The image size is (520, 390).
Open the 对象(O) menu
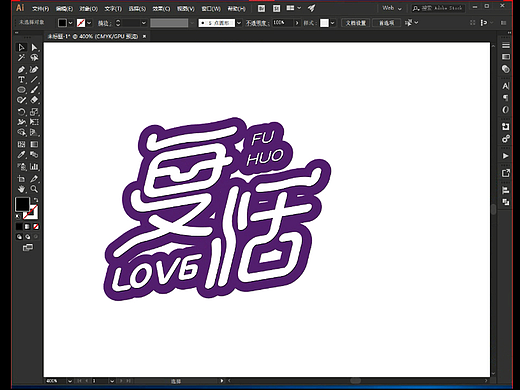(x=89, y=9)
